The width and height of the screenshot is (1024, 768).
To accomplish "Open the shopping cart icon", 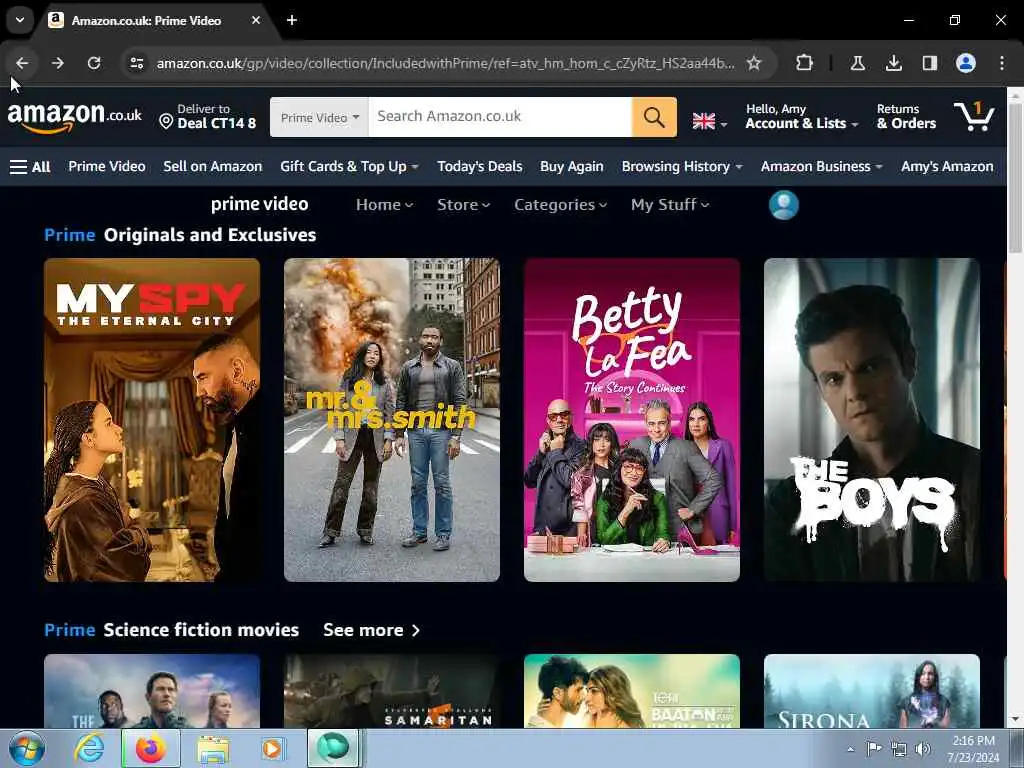I will coord(974,116).
